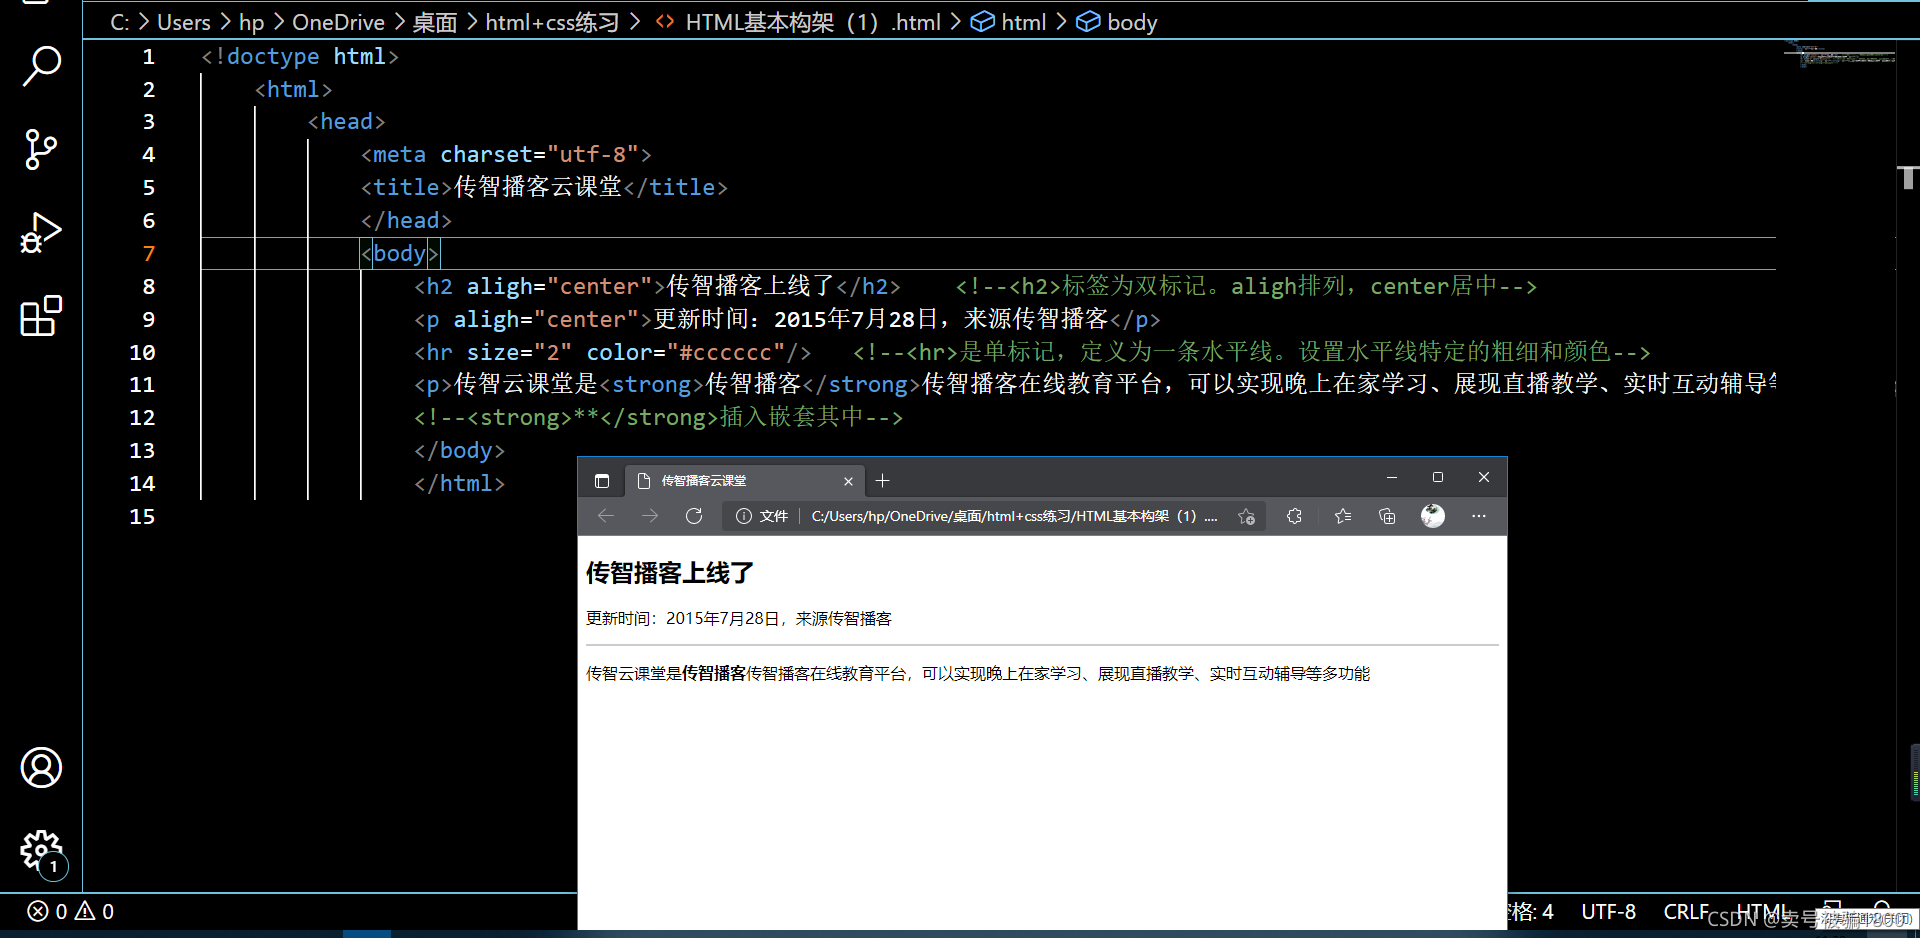Open a new browser tab with plus

coord(882,481)
